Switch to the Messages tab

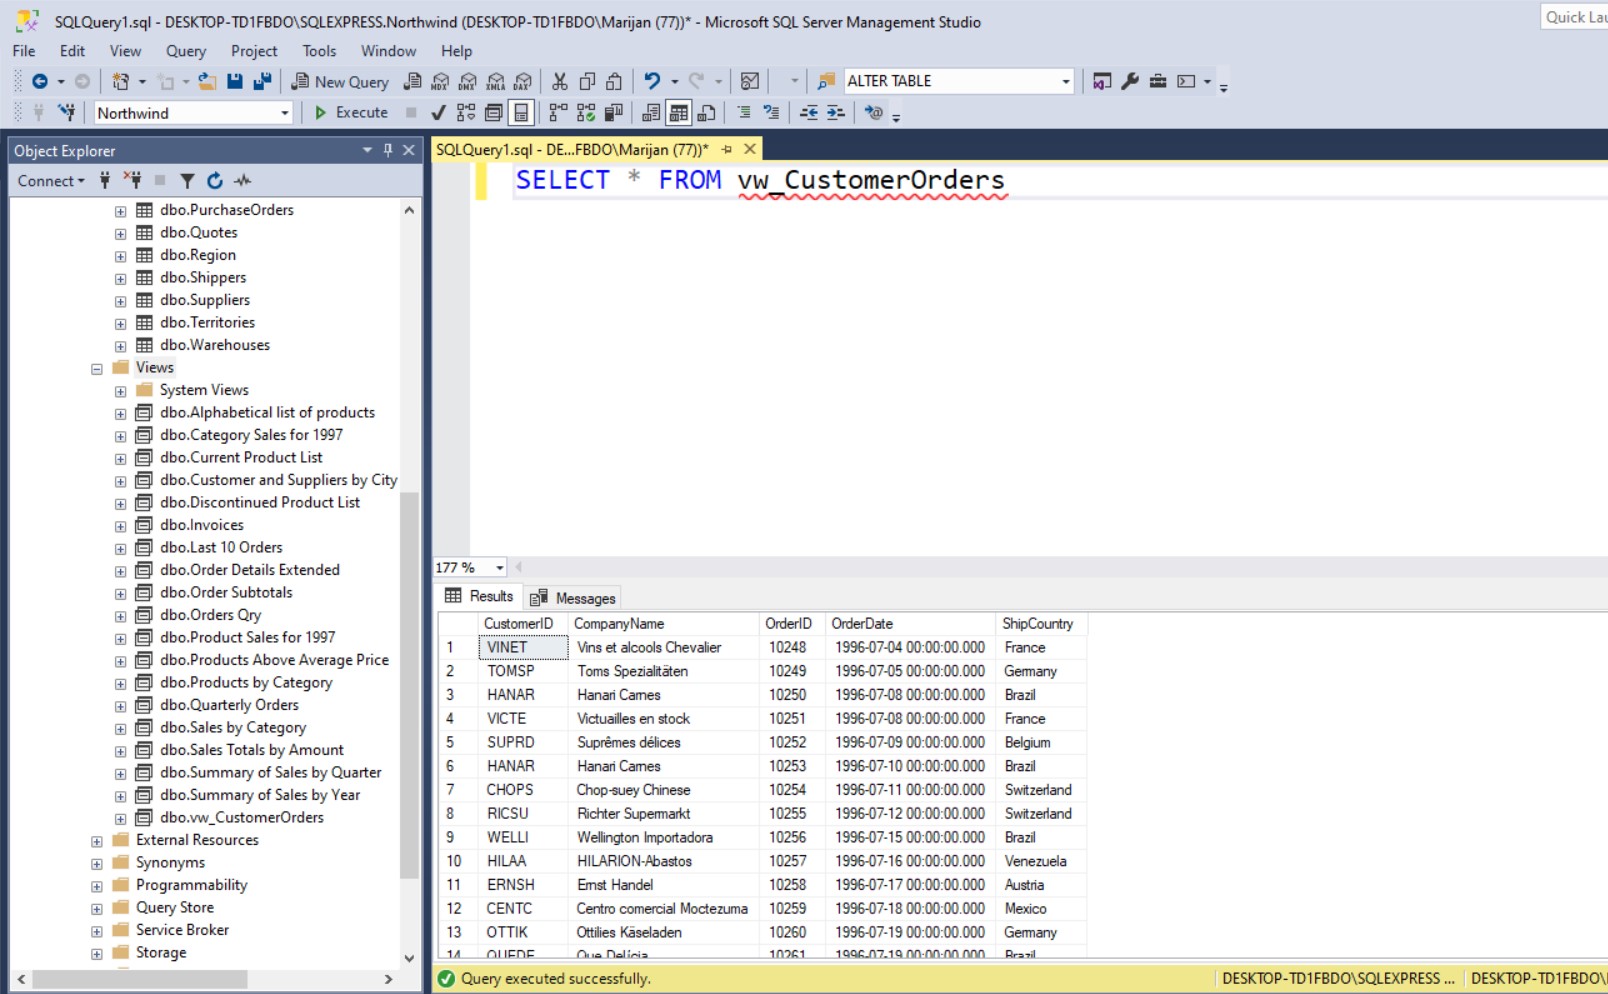point(574,598)
